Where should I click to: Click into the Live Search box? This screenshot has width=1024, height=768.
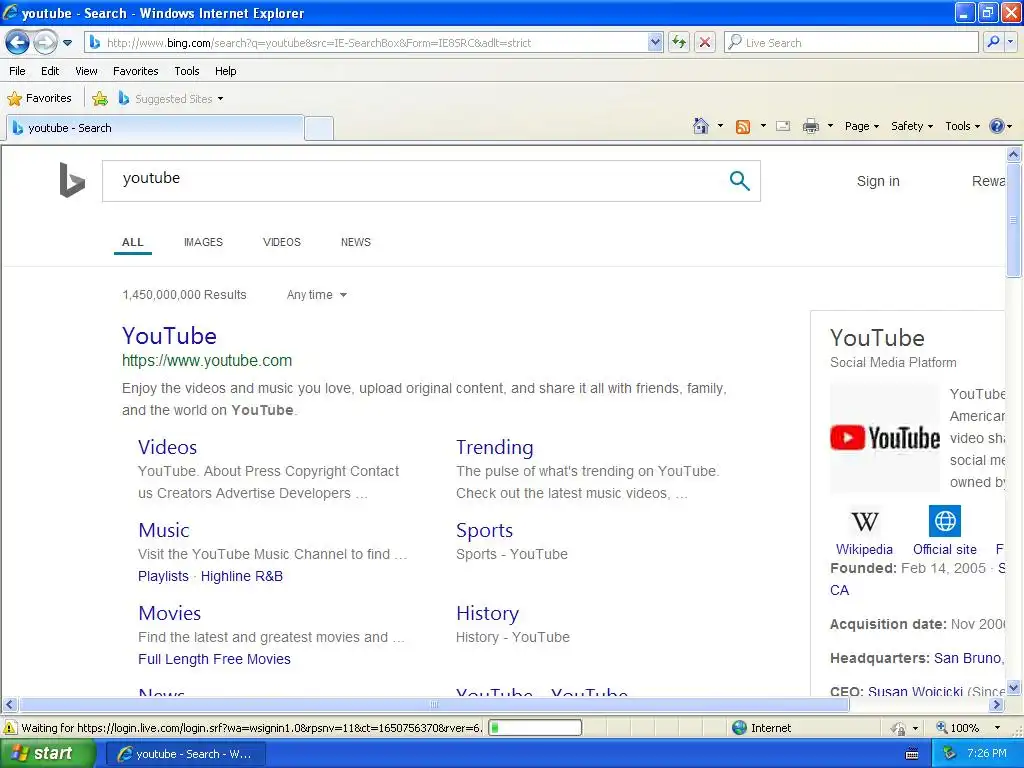click(x=851, y=43)
